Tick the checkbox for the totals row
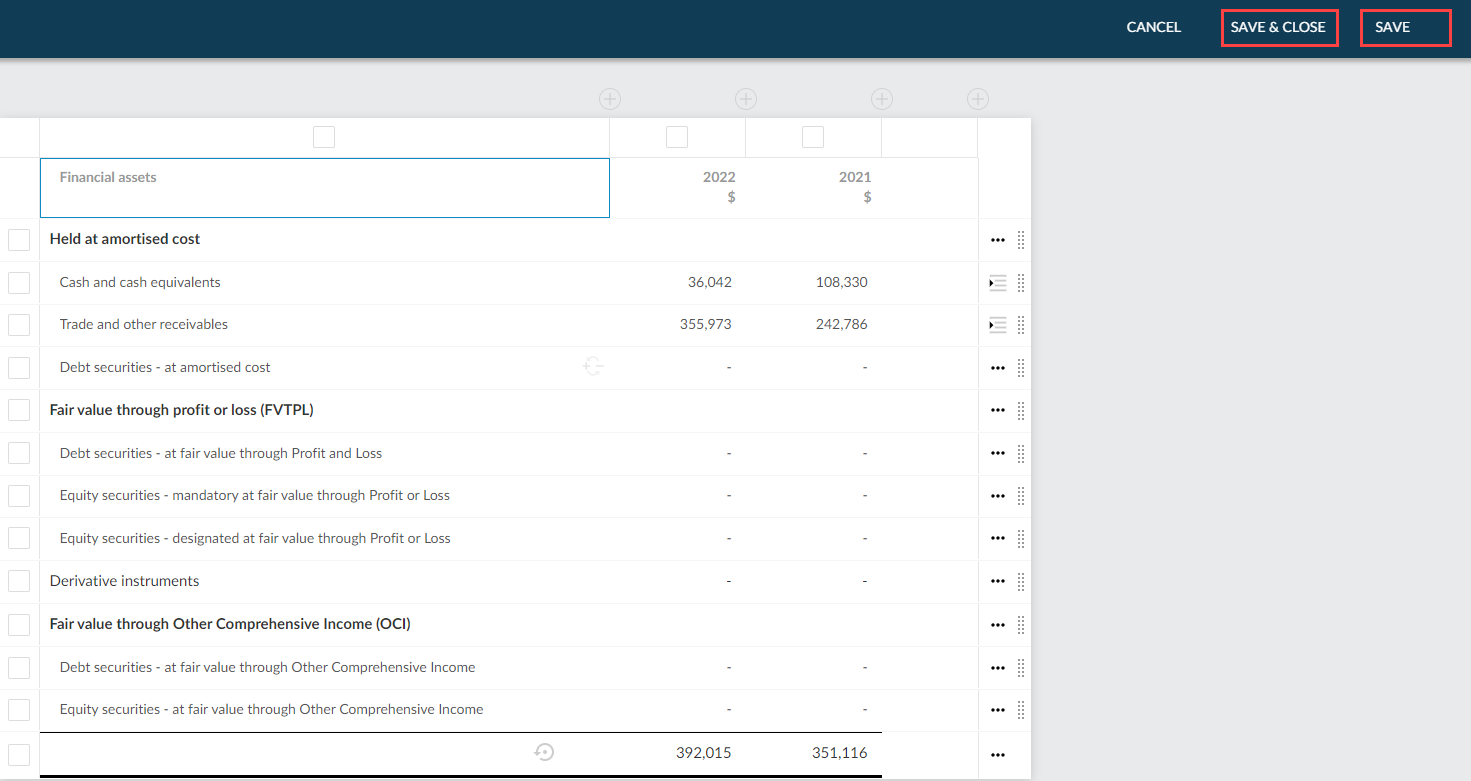The width and height of the screenshot is (1471, 781). (19, 754)
